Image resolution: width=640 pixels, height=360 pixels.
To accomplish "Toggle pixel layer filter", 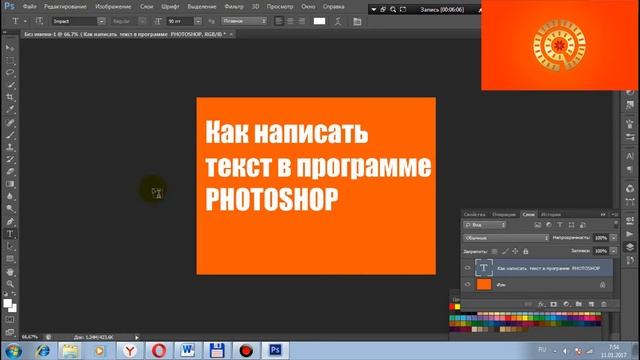I will (x=538, y=225).
